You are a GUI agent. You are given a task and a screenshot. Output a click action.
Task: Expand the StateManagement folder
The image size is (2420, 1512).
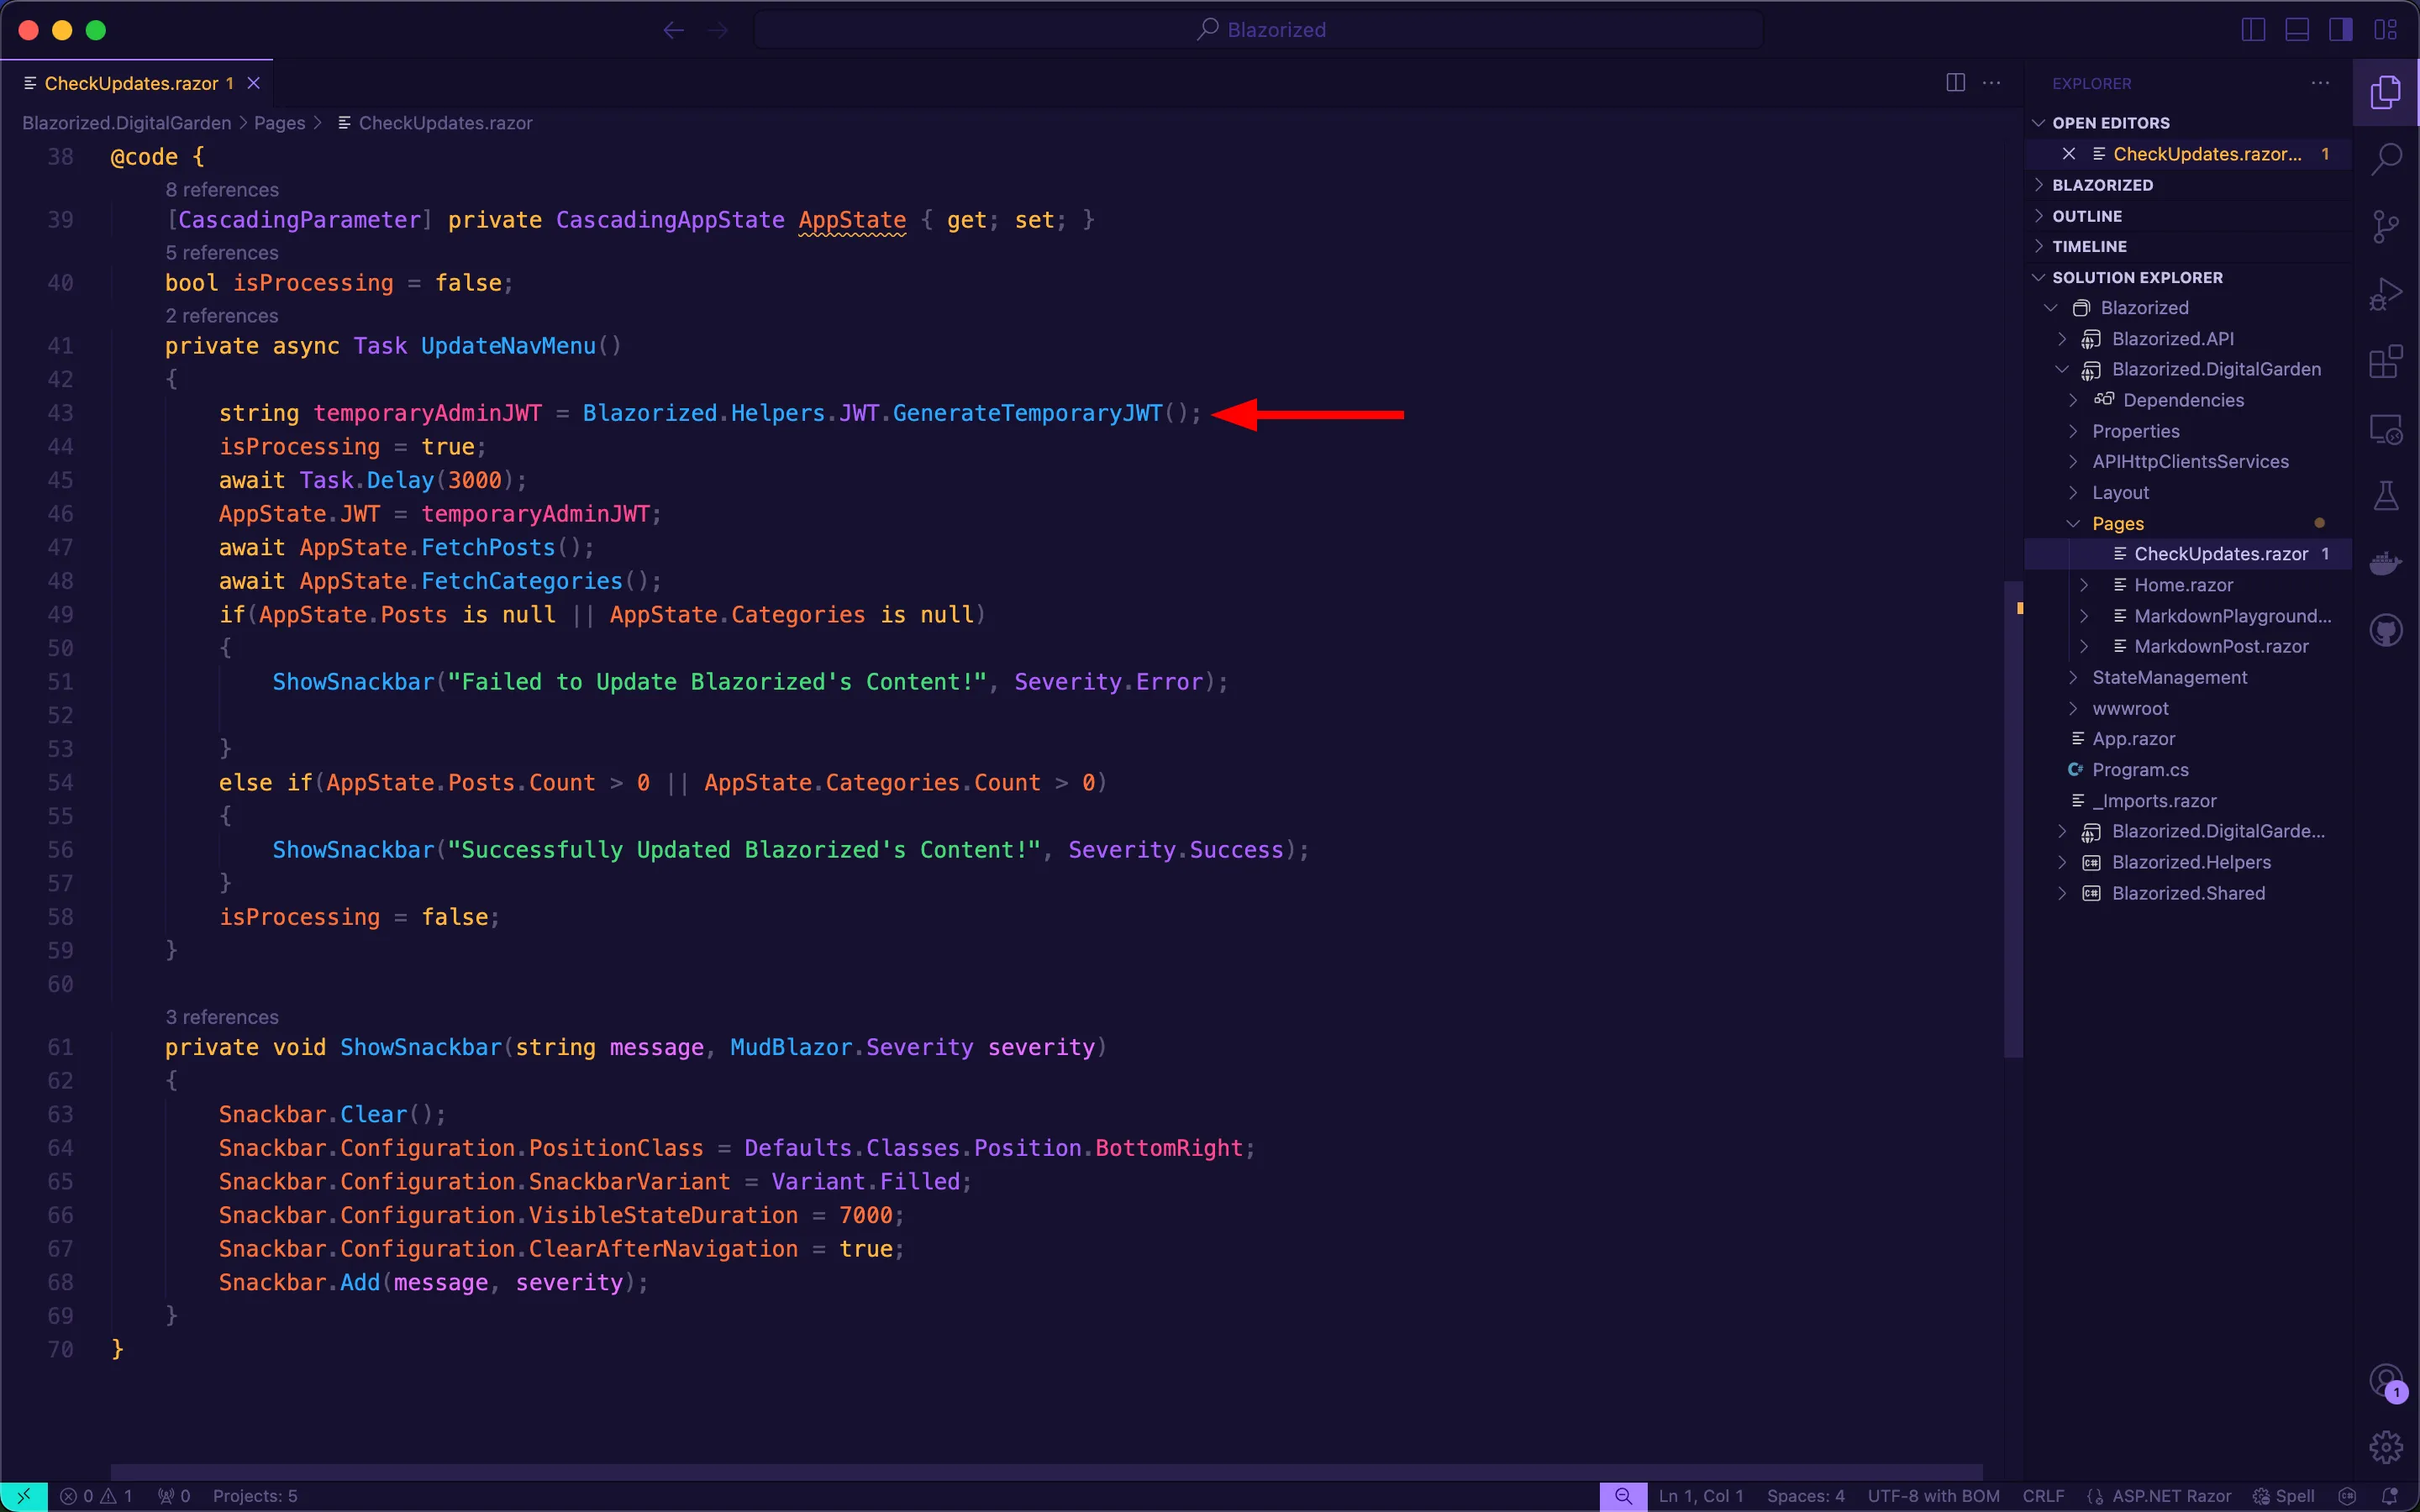click(2074, 677)
